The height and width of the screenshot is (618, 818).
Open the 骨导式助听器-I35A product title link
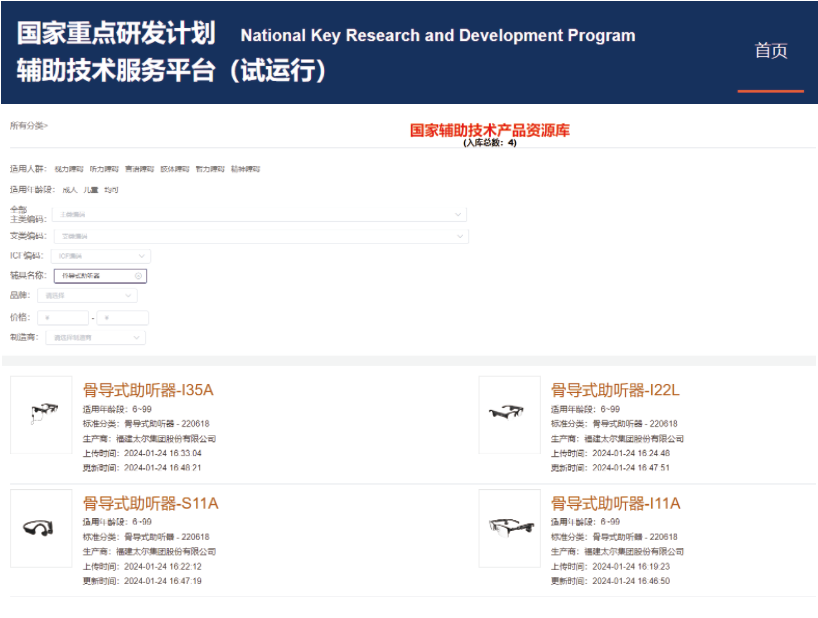(148, 390)
